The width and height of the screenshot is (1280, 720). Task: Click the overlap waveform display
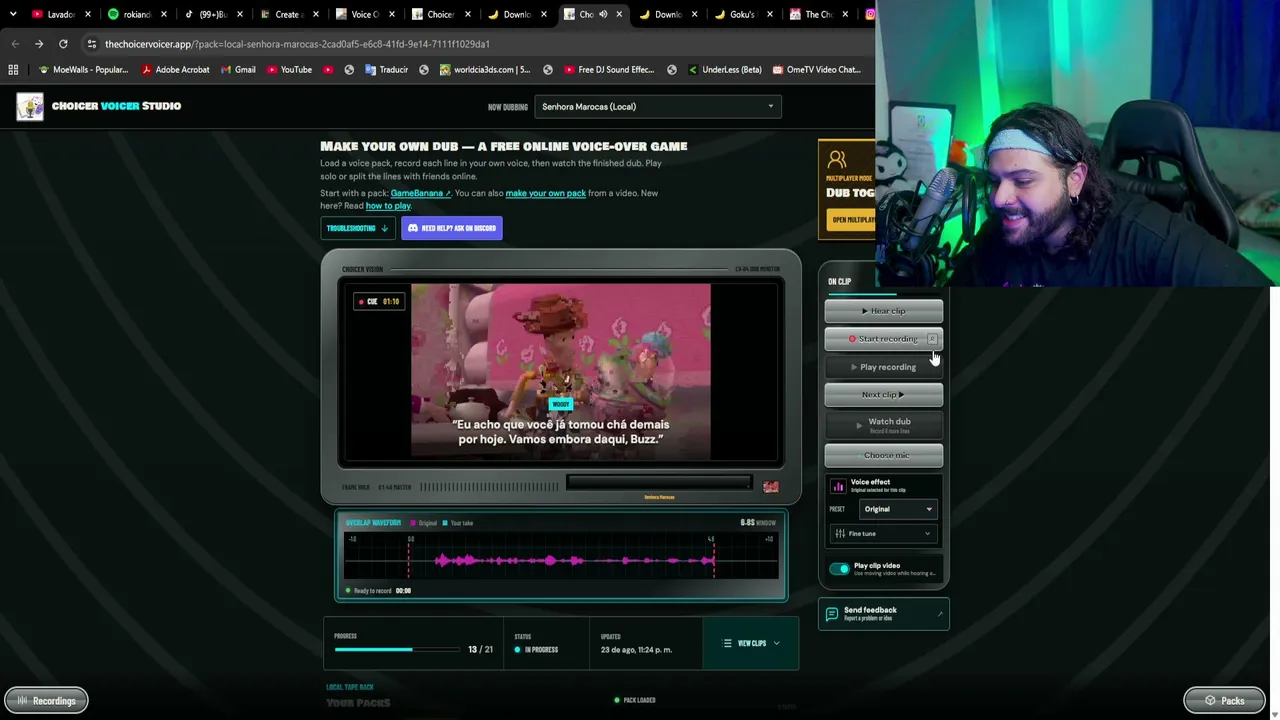[x=561, y=558]
